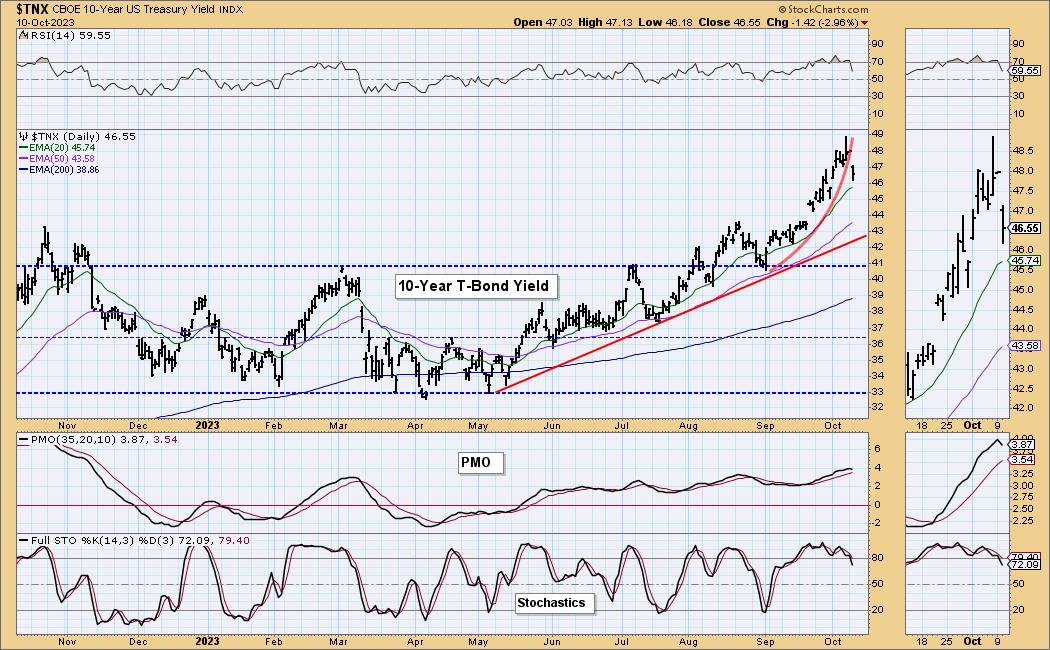Screen dimensions: 1050x650
Task: Click the 'PMO(35,20,10) 3.87, 3.54' label
Action: 104,439
